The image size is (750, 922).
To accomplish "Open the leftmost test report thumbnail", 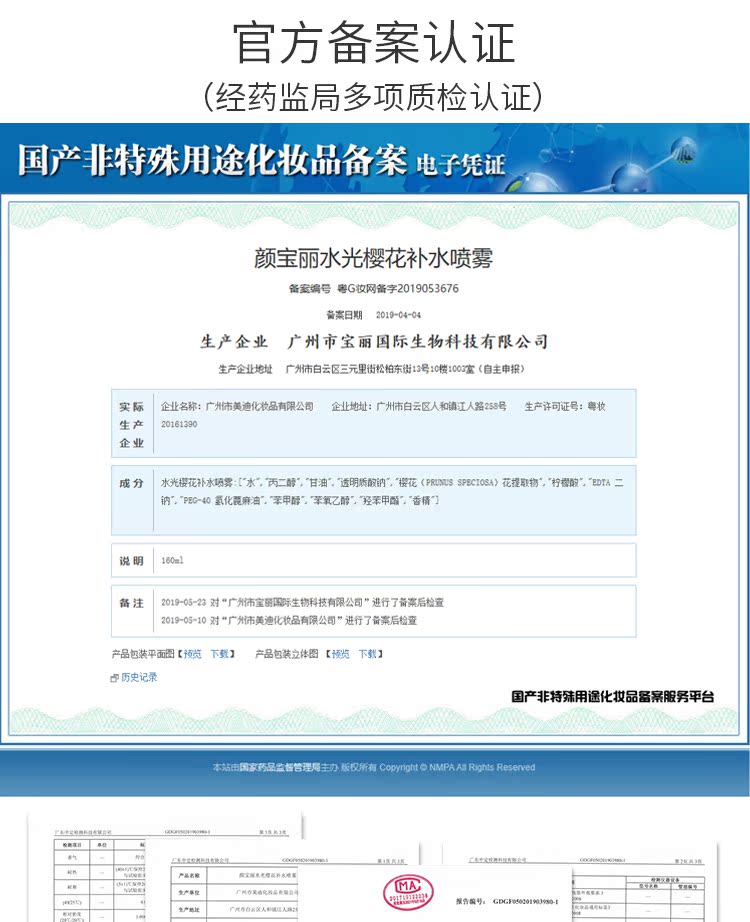I will pyautogui.click(x=88, y=867).
